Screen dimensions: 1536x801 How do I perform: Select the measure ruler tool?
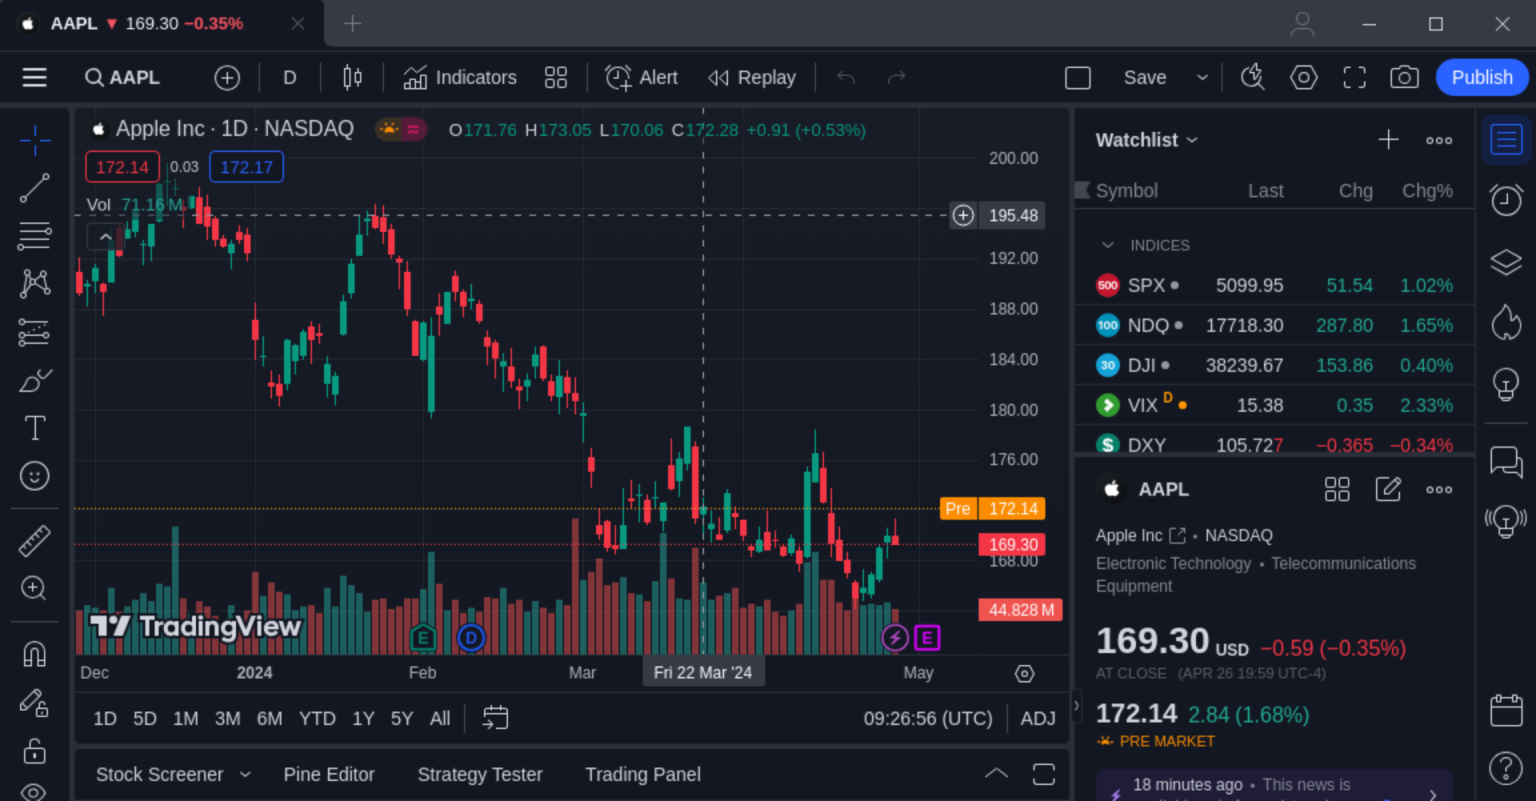point(33,540)
